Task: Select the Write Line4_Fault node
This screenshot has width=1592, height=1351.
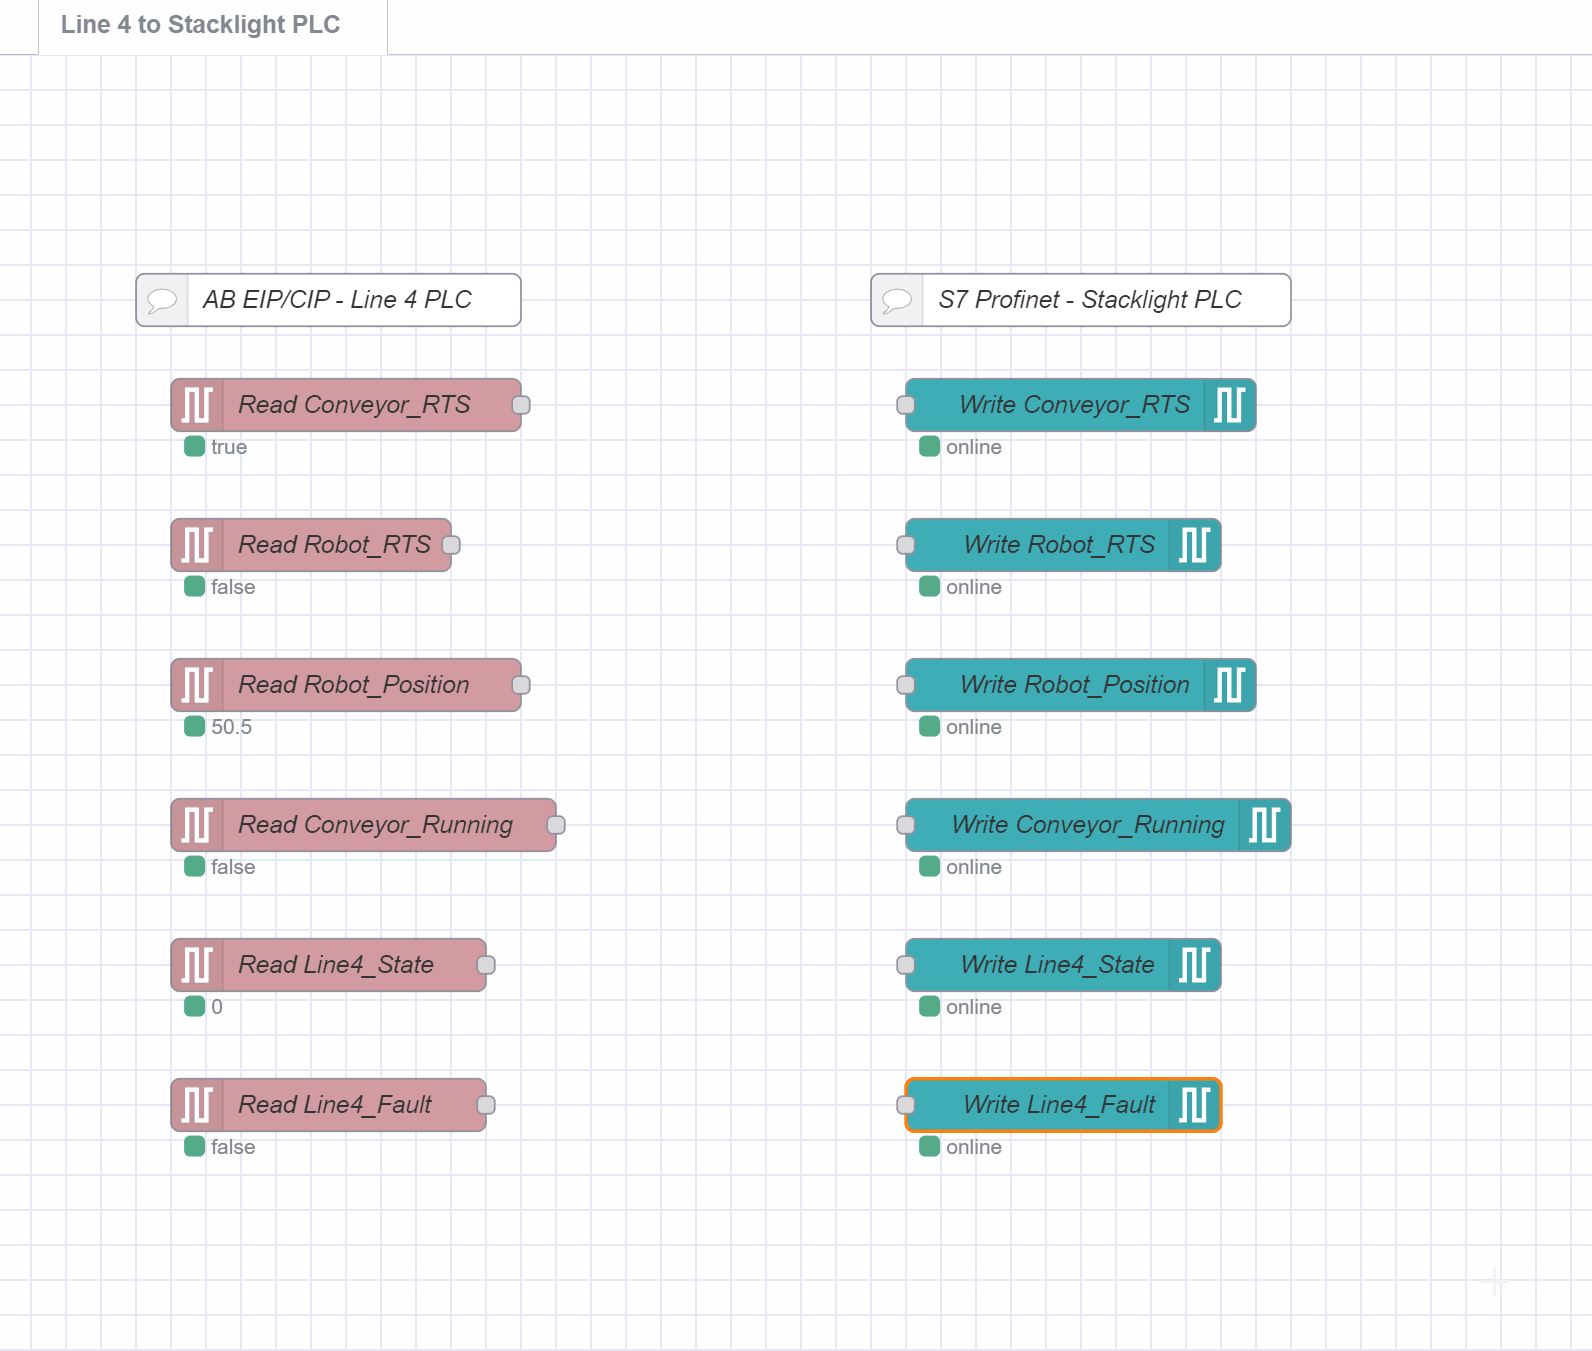Action: tap(1060, 1105)
